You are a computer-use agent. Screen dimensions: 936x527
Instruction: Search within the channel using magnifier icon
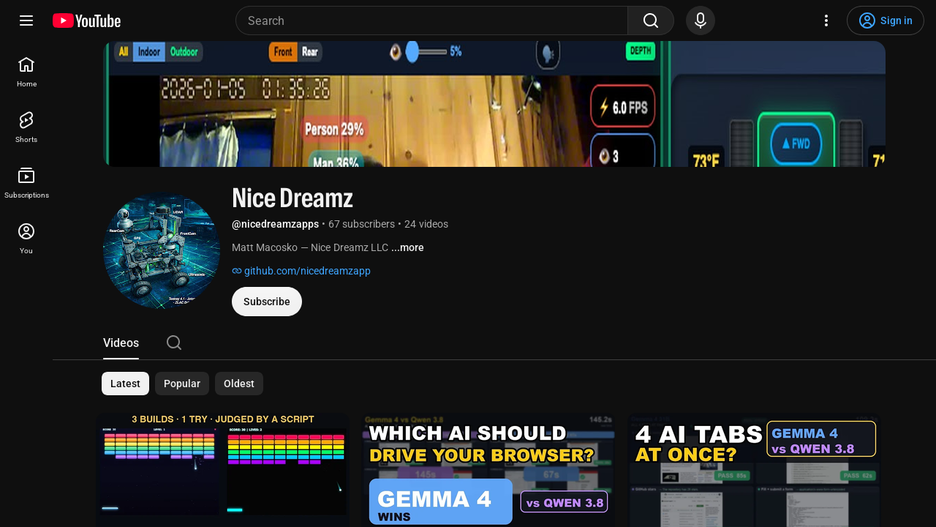point(174,343)
